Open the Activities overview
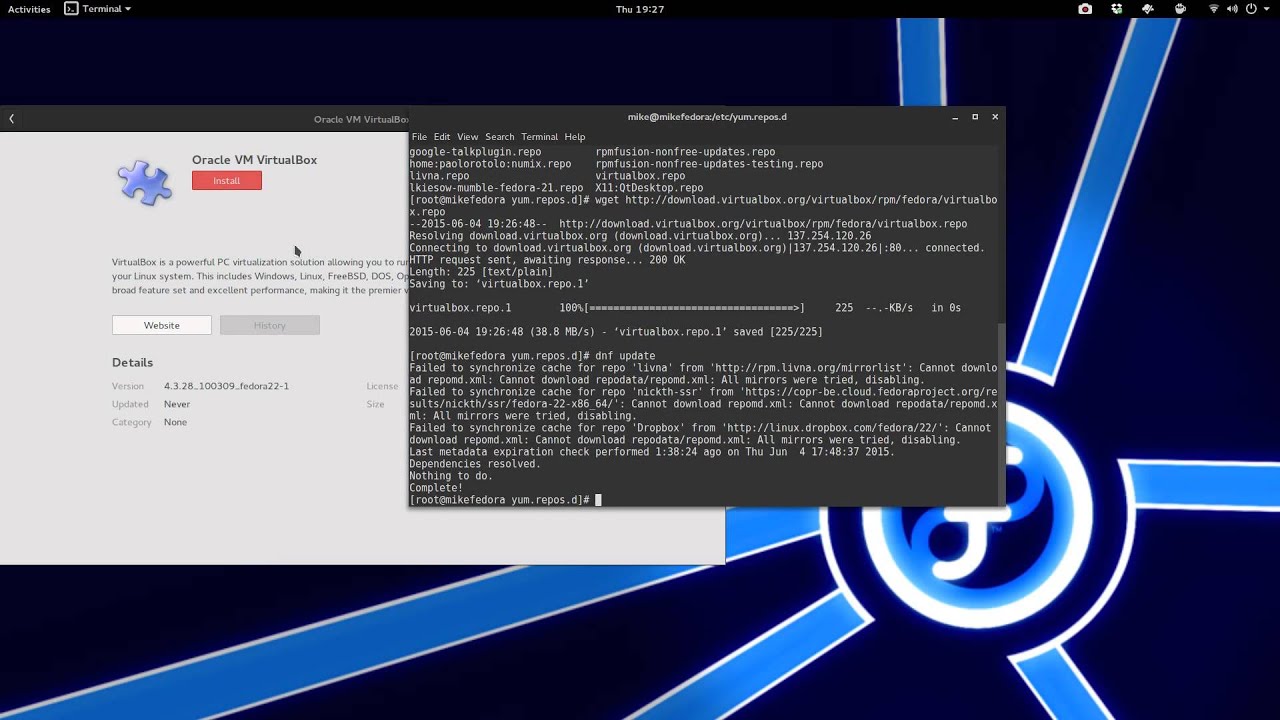Screen dimensions: 1280x720 [29, 9]
